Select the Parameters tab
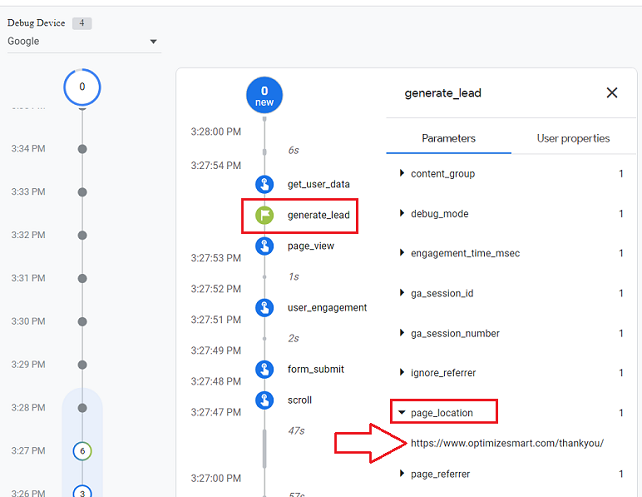642x497 pixels. click(449, 138)
